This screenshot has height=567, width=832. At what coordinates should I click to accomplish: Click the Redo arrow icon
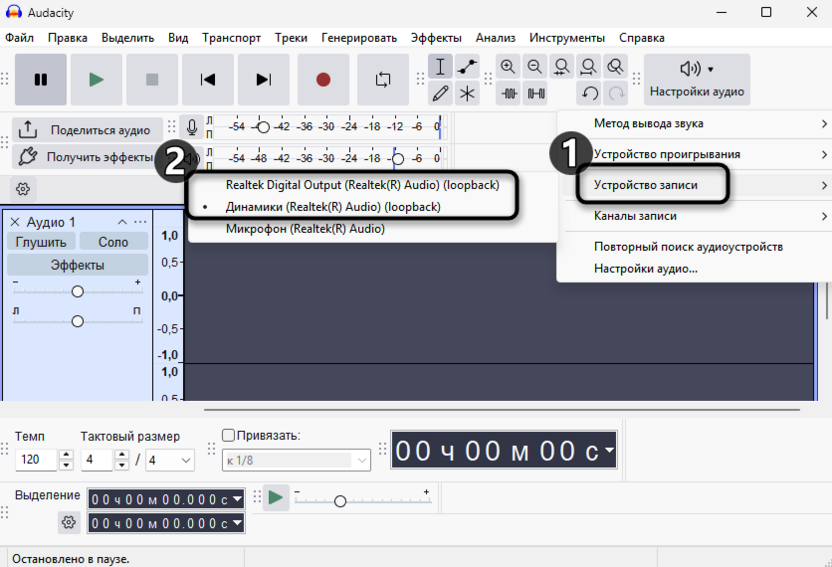pyautogui.click(x=616, y=94)
